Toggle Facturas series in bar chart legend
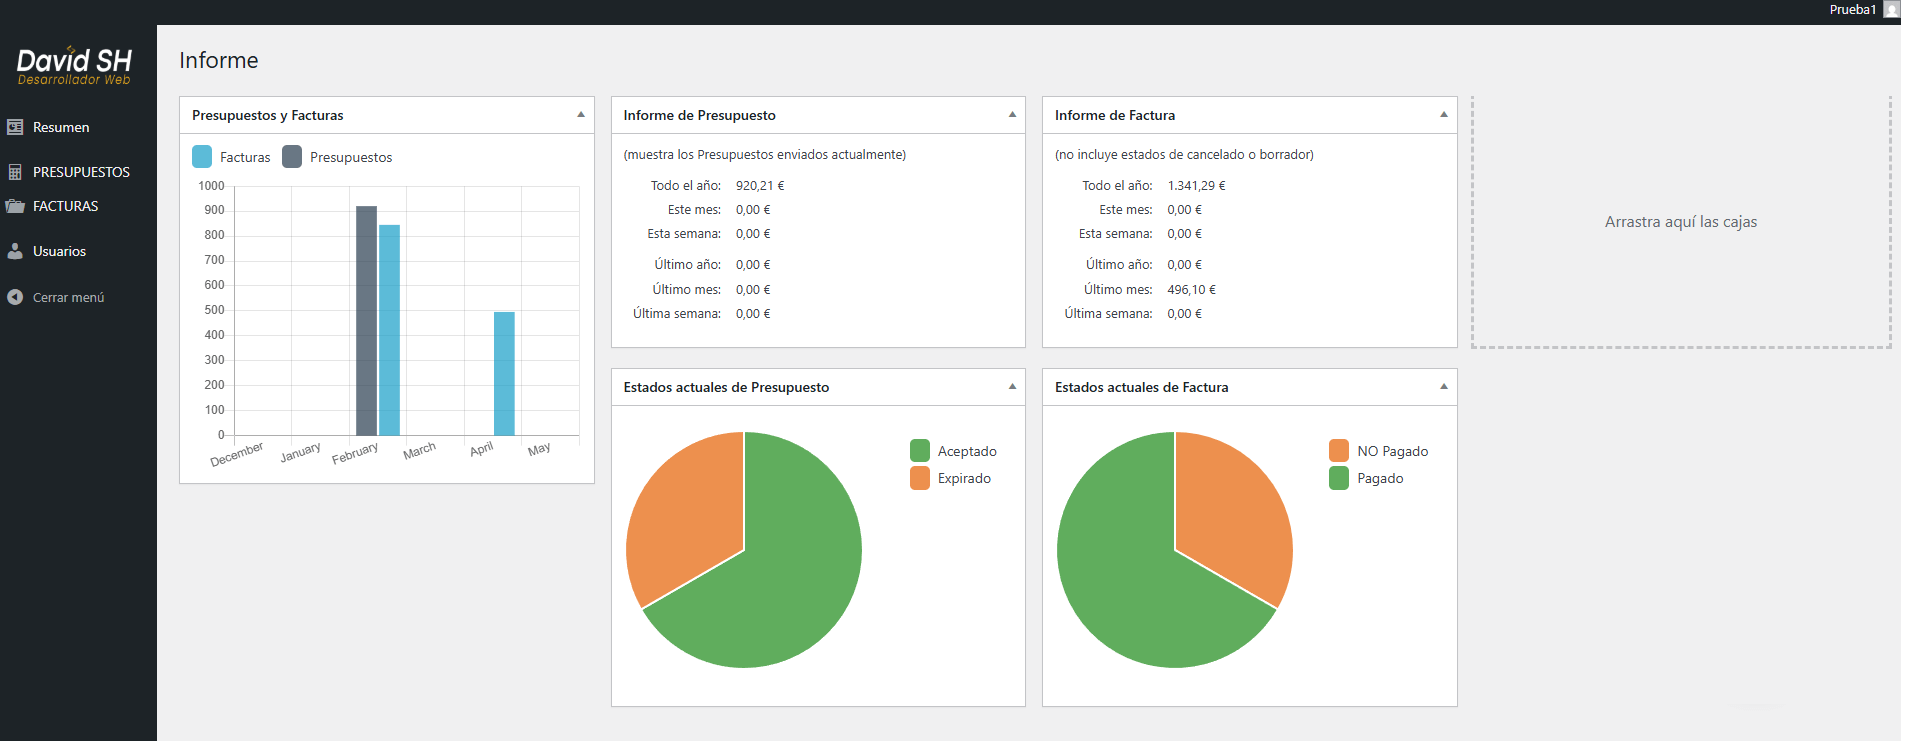The image size is (1911, 741). (231, 157)
